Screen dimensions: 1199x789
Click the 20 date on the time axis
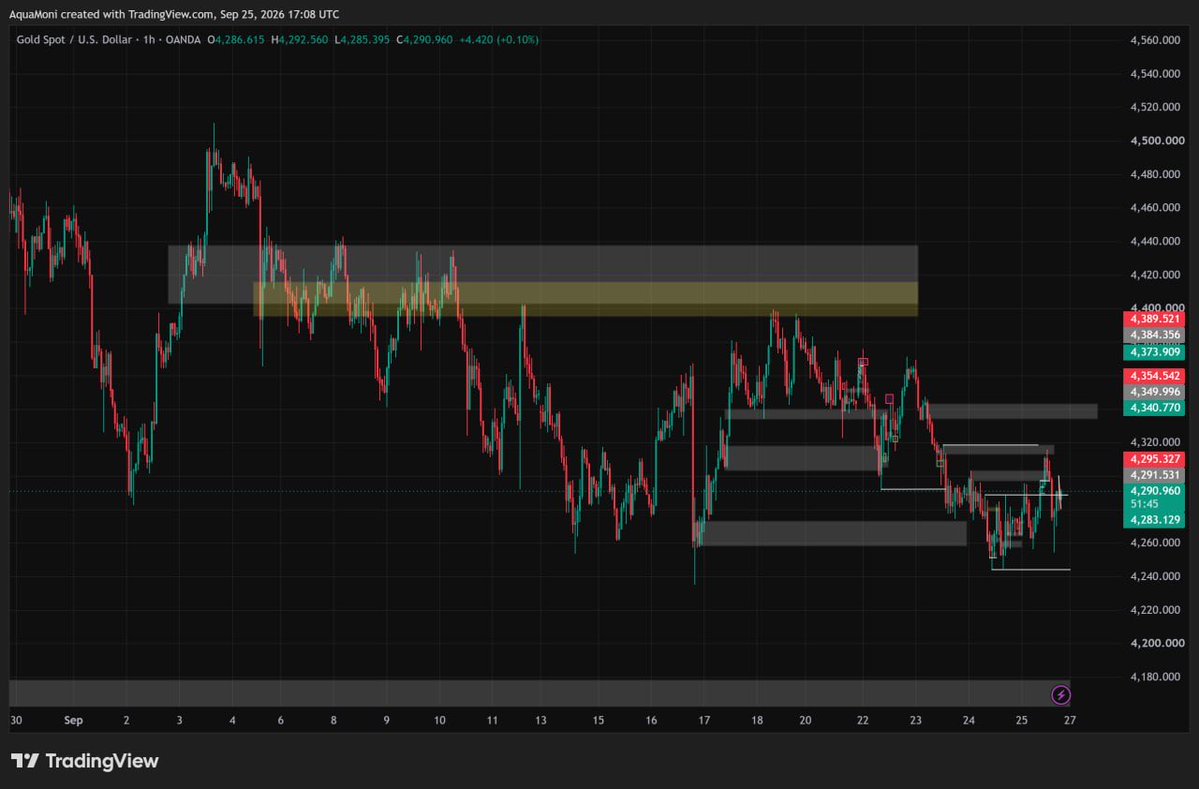pyautogui.click(x=805, y=720)
